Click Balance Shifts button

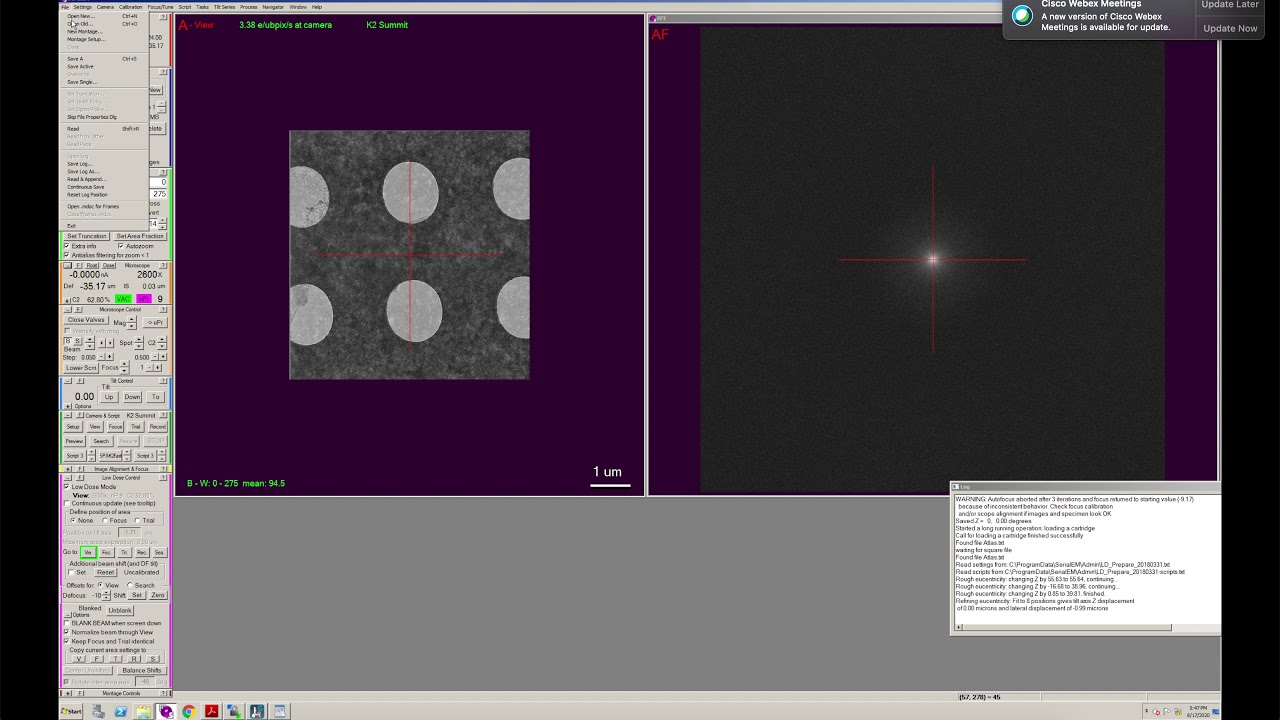(142, 670)
